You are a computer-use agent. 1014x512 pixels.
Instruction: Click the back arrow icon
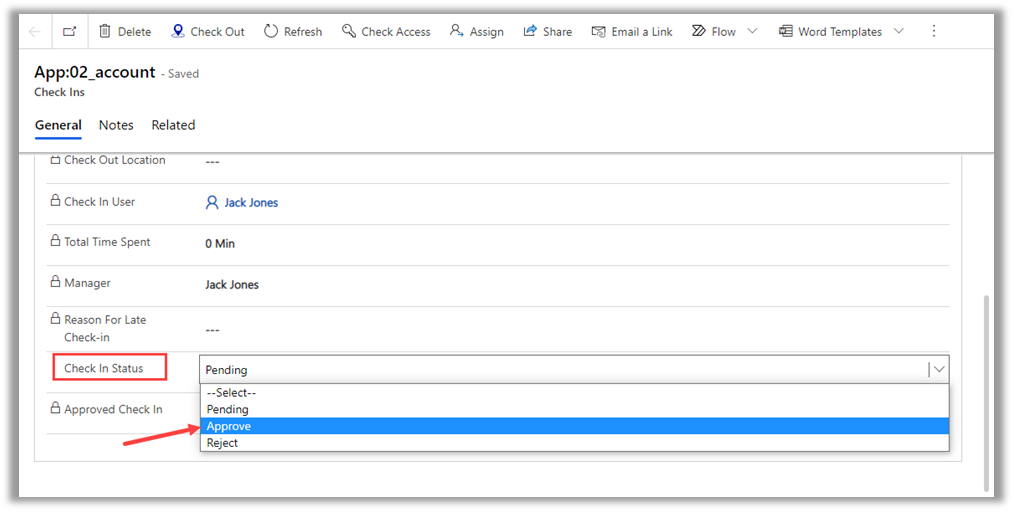pos(35,31)
